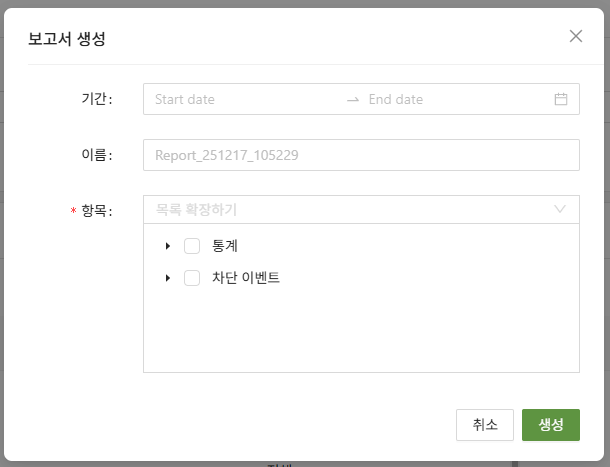Click the calendar icon in date range
The height and width of the screenshot is (467, 610).
[x=561, y=99]
